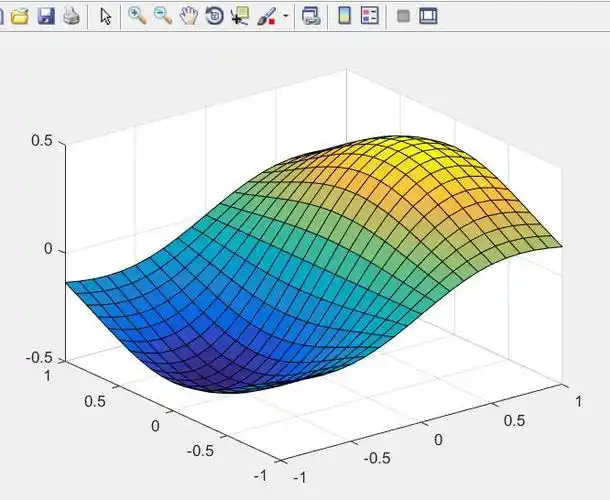Hide the plot tools panel

coord(403,17)
